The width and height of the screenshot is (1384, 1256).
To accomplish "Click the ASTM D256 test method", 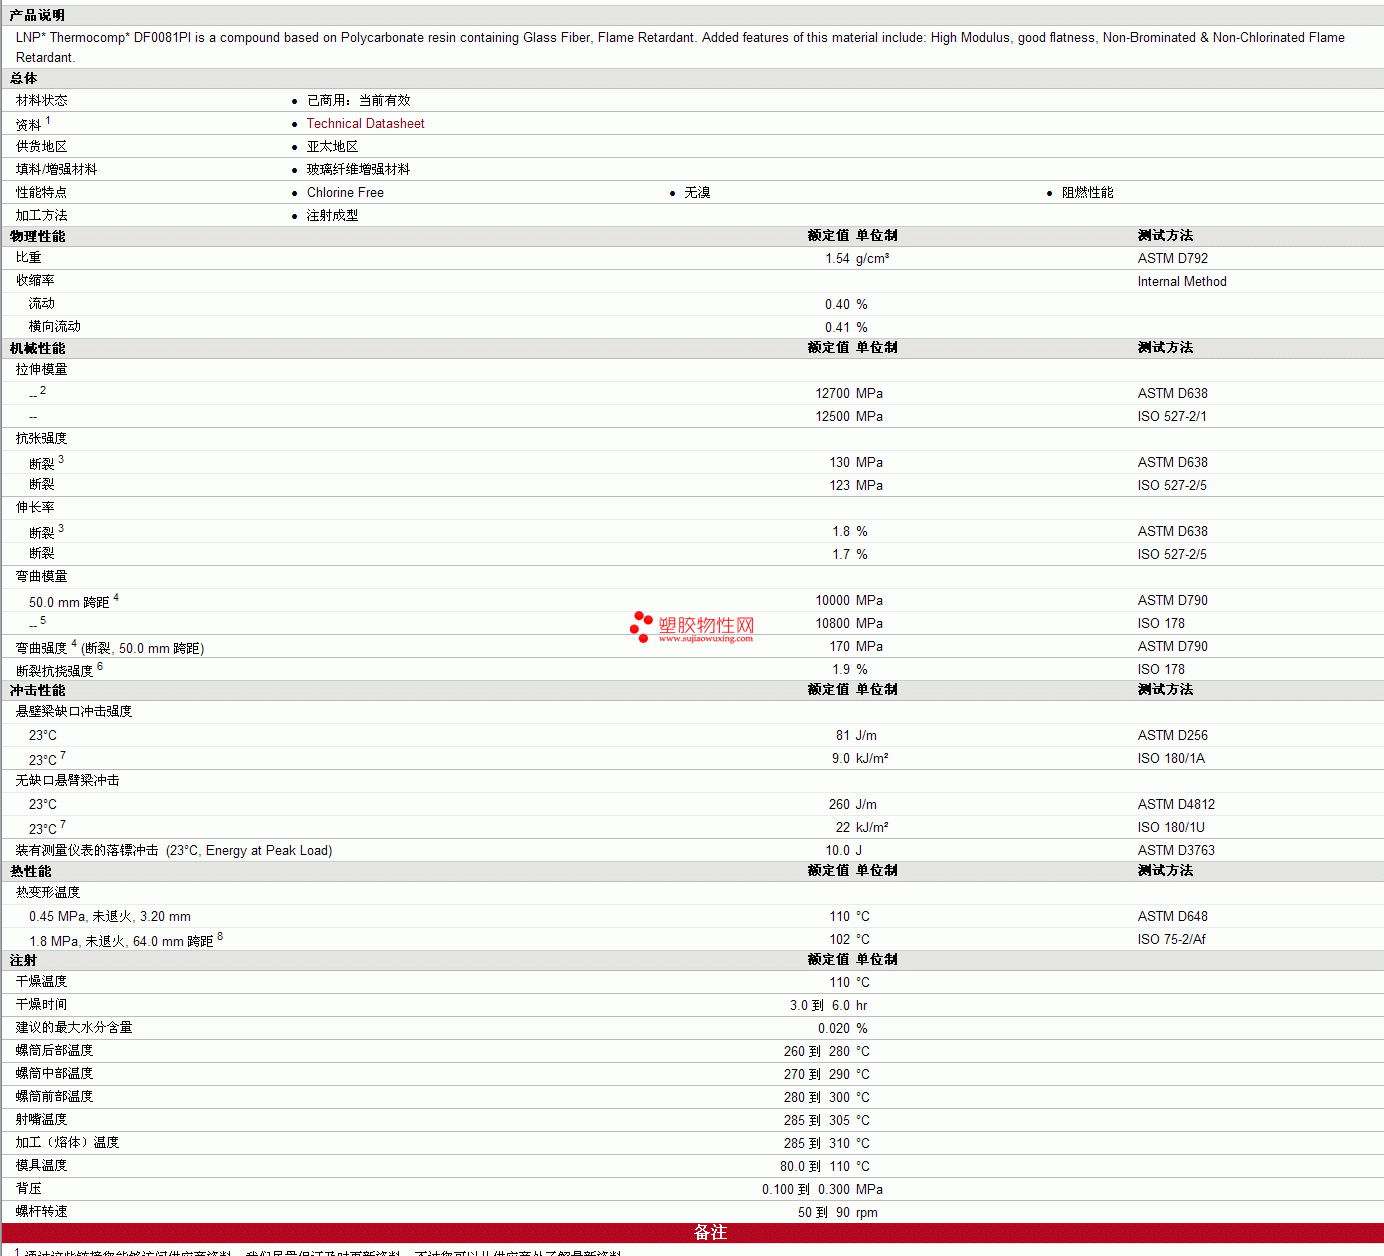I will (x=1173, y=735).
